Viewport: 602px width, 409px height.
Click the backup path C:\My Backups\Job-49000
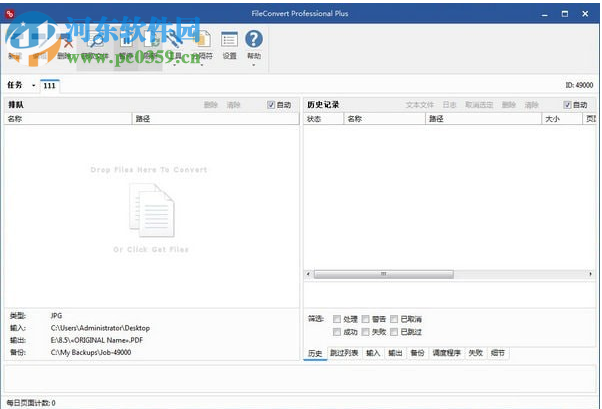point(91,353)
